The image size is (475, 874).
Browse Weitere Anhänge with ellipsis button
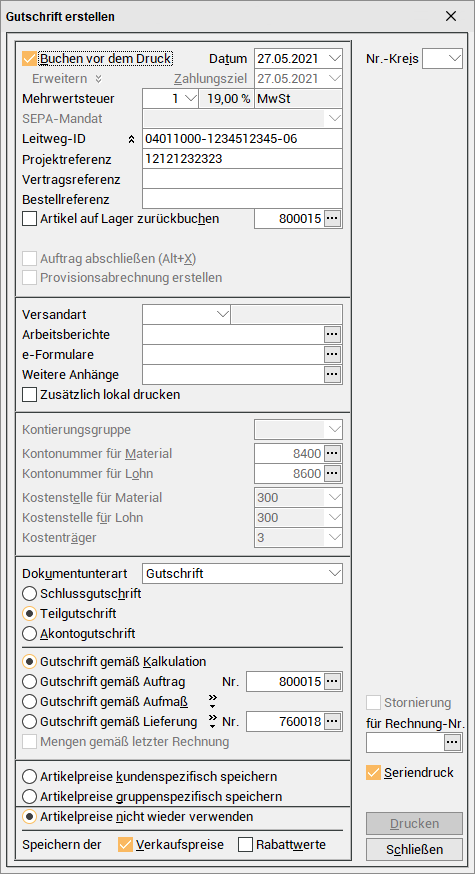pyautogui.click(x=332, y=375)
